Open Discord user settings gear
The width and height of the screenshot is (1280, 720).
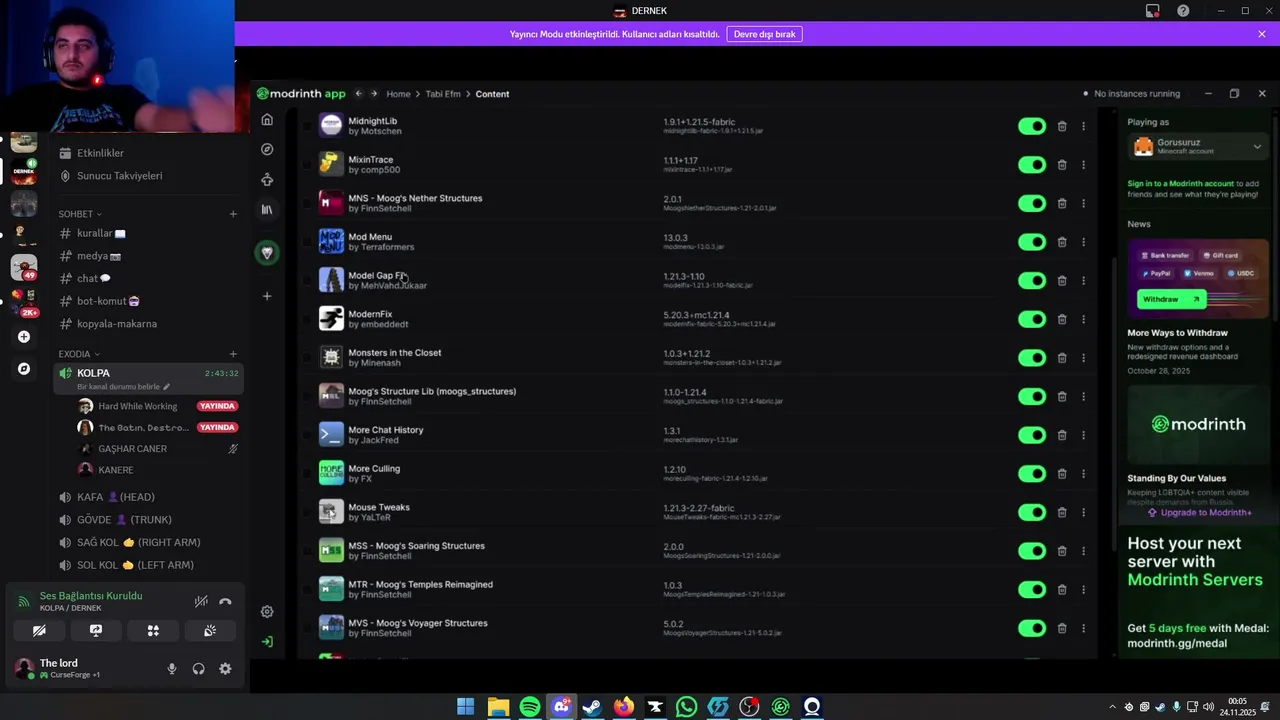225,669
